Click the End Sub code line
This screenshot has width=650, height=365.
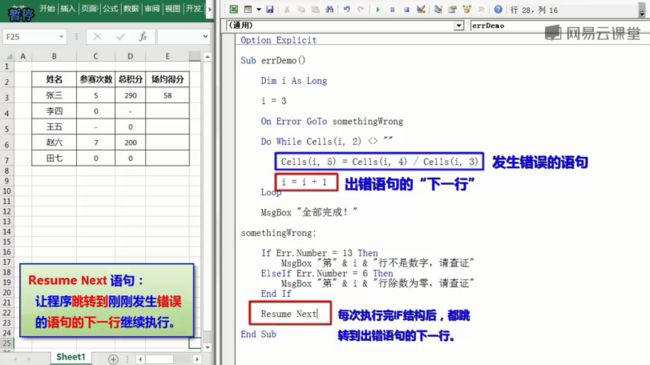[x=258, y=334]
